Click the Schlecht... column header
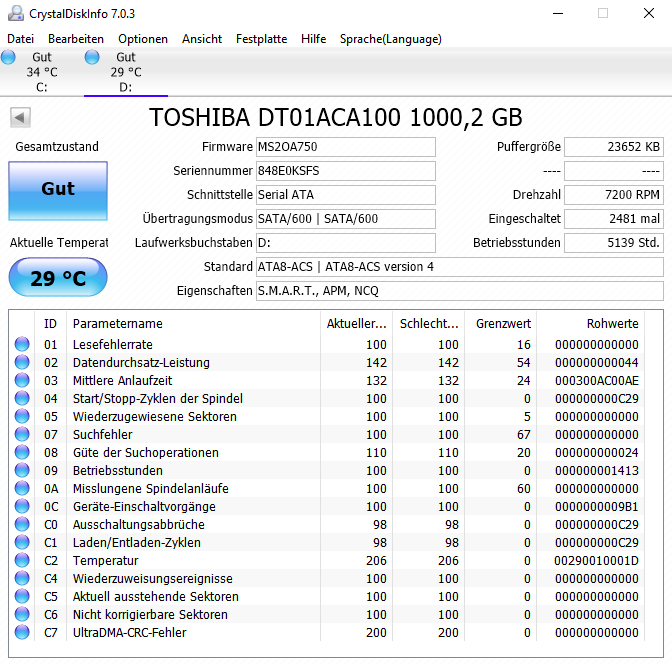 click(429, 324)
